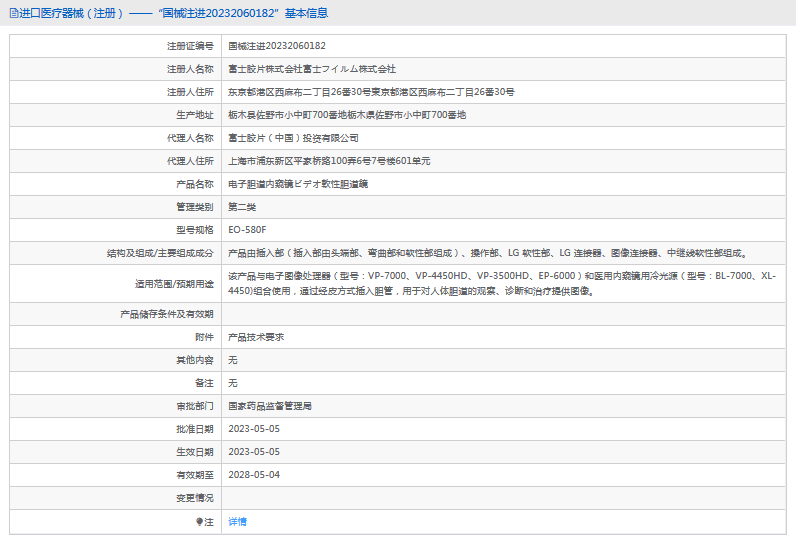Select approval department 国家药品监督管理局

point(270,406)
